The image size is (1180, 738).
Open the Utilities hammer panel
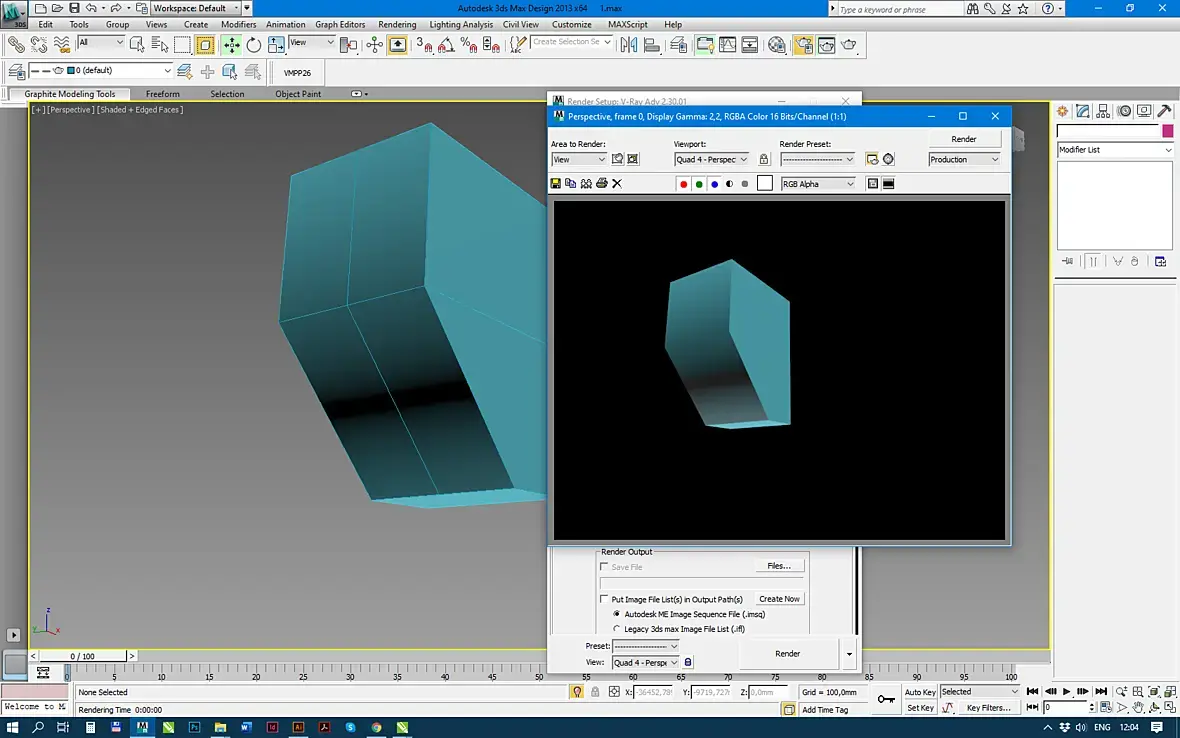(x=1164, y=111)
